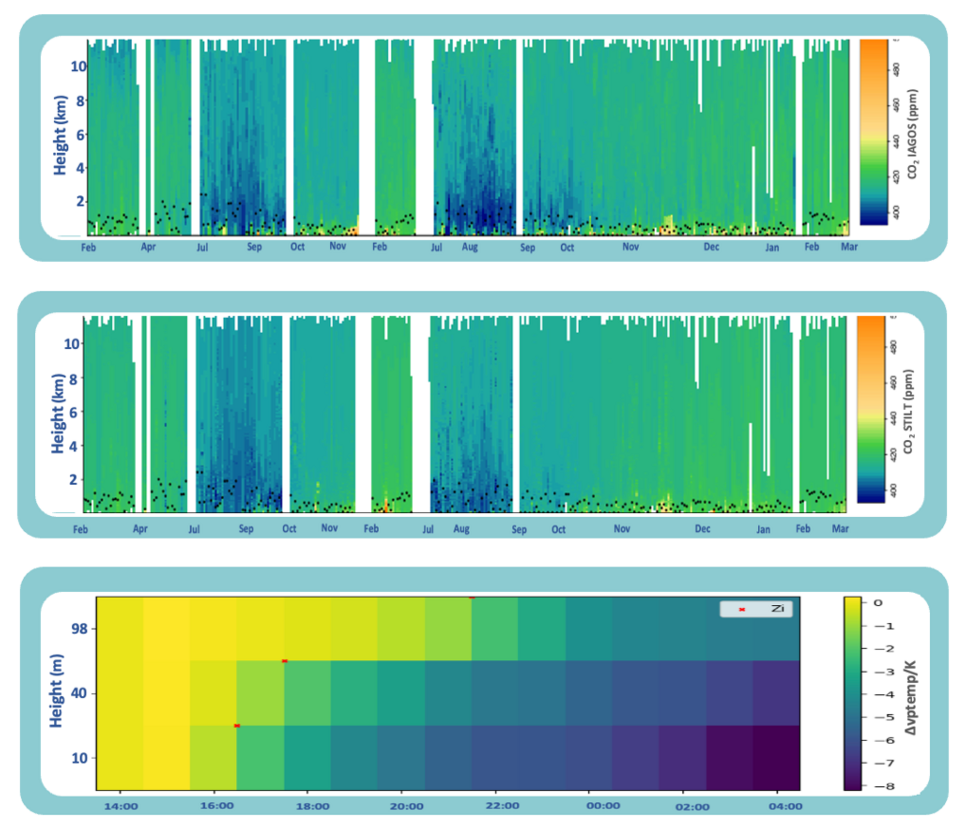Viewport: 966px width, 829px height.
Task: Toggle the top panel's Height axis label
Action: 61,133
